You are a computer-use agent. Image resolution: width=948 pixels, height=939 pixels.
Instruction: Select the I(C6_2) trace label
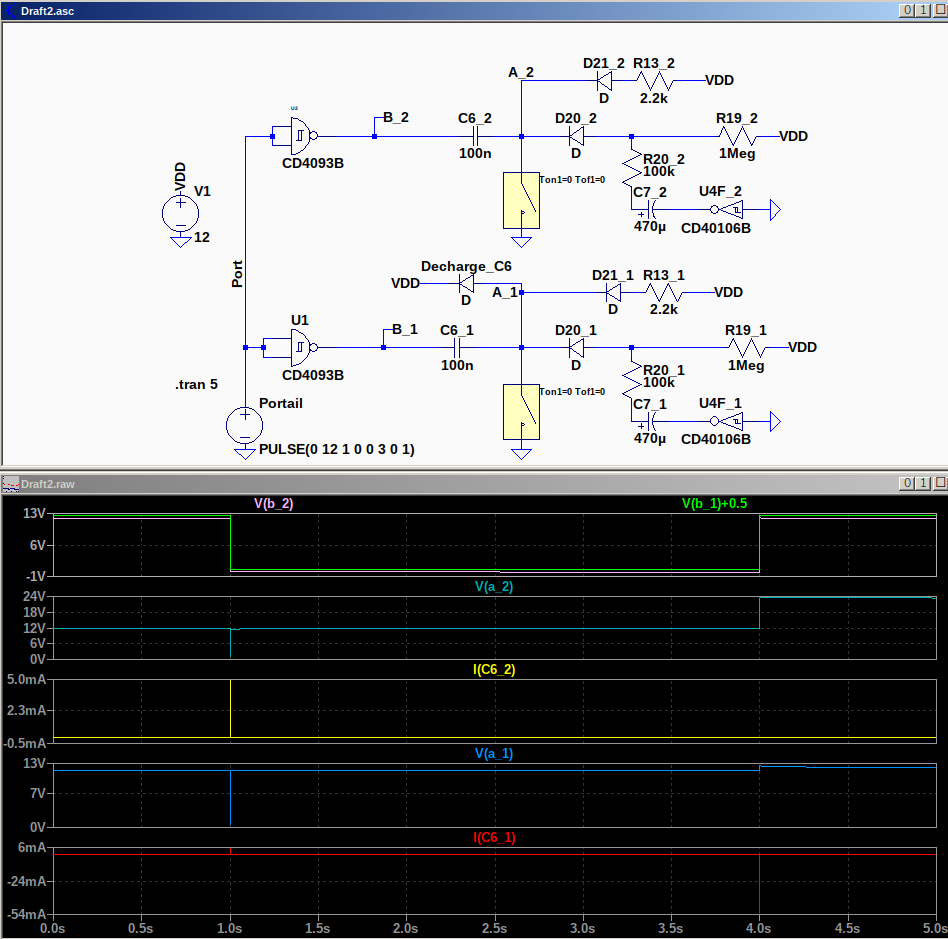(x=494, y=669)
